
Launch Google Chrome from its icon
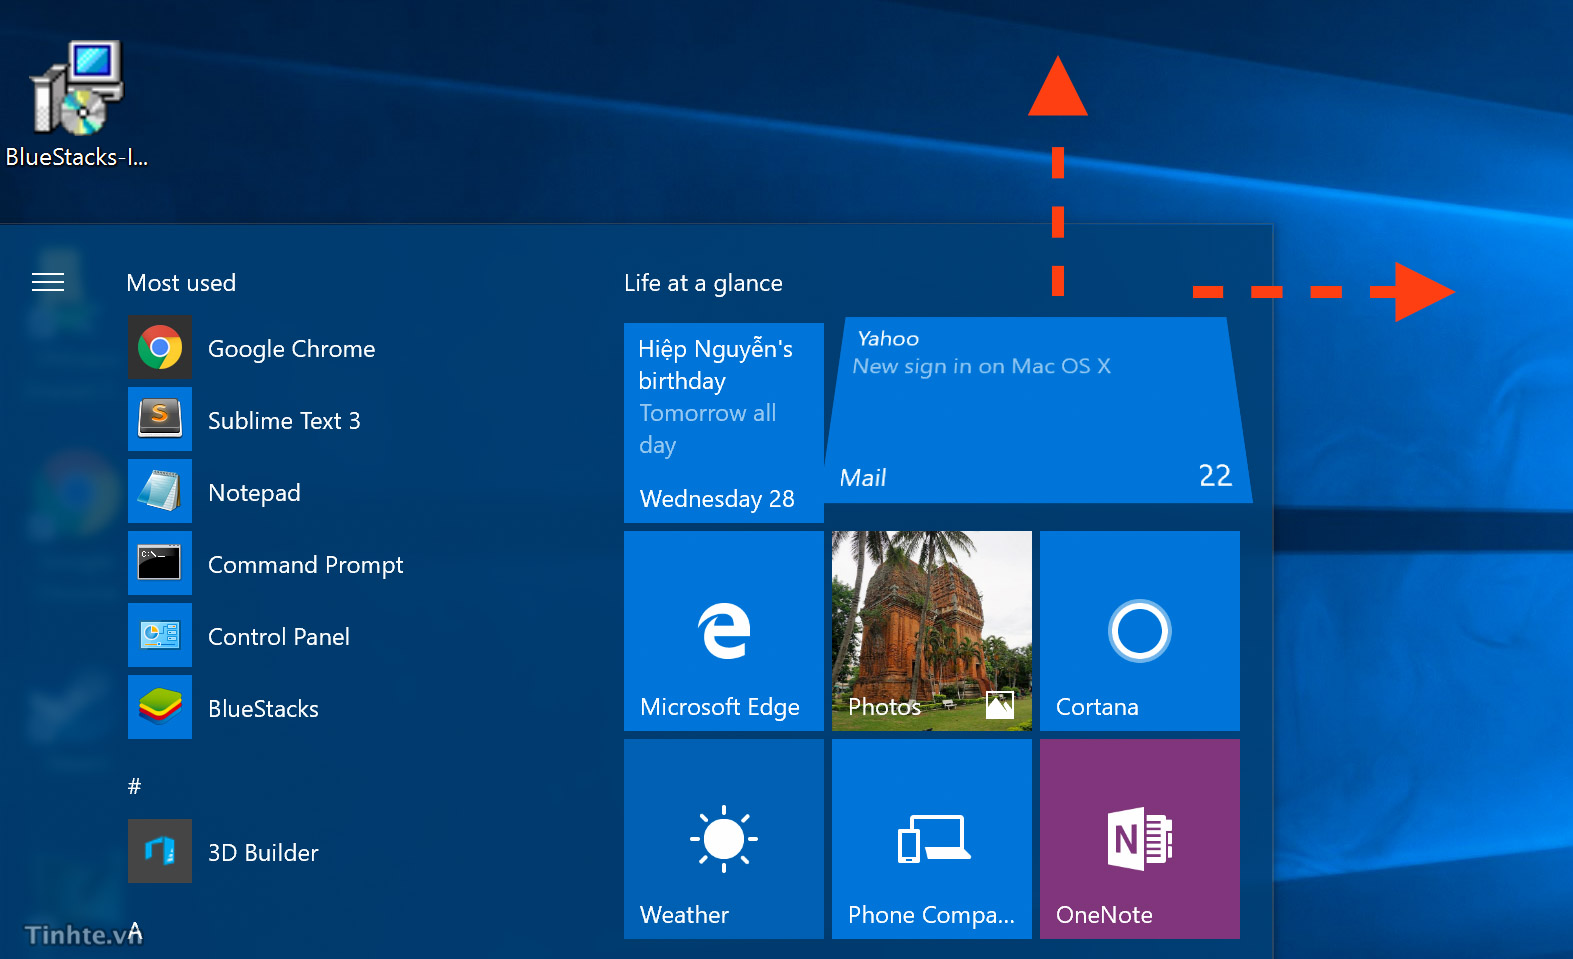pyautogui.click(x=160, y=348)
